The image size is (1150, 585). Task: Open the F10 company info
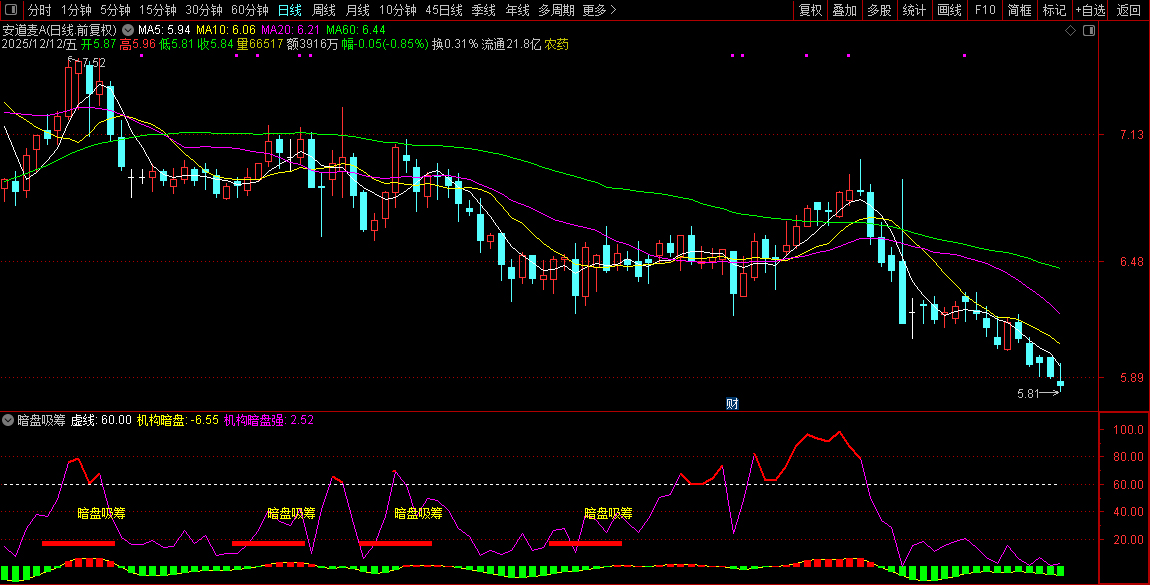tap(985, 10)
